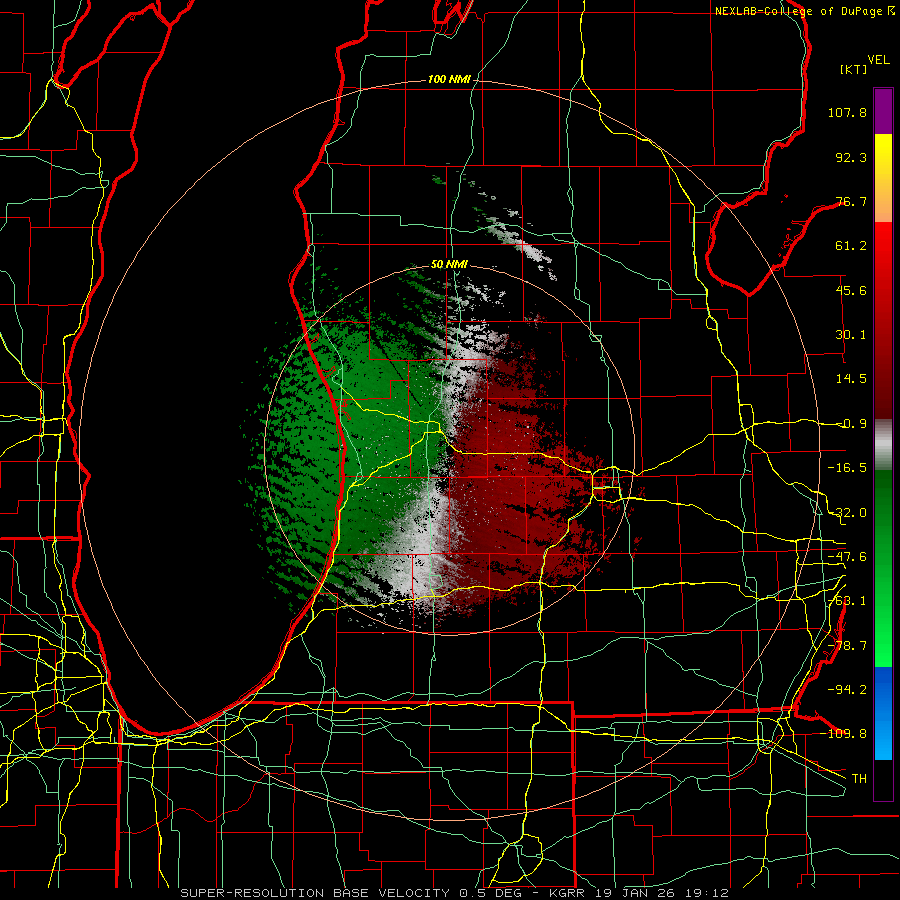The image size is (900, 900).
Task: Click the 30.1 velocity scale value
Action: pos(851,335)
